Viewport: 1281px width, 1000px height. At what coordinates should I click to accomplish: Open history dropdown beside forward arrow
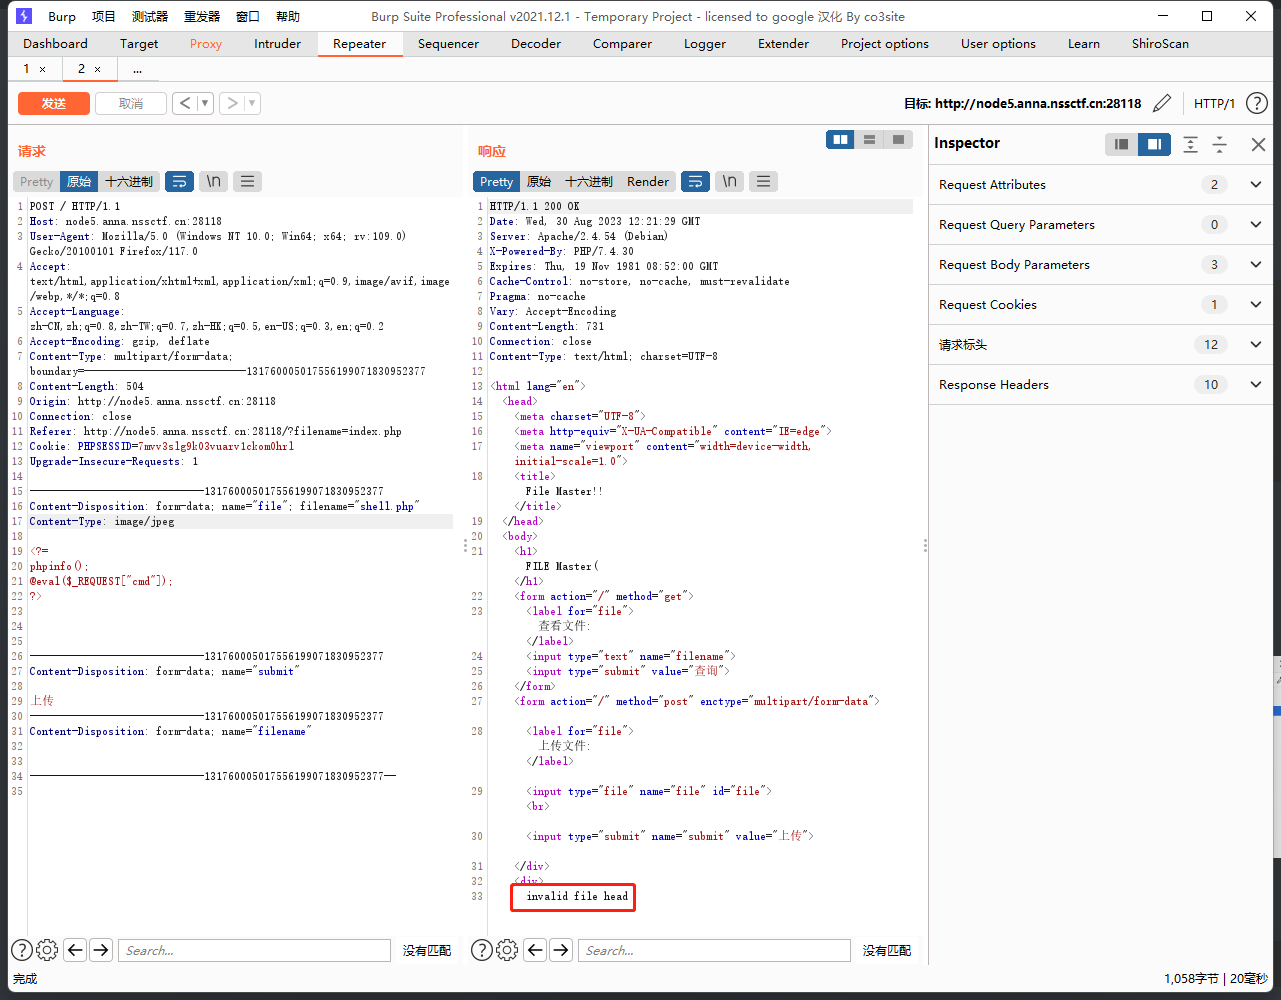[252, 103]
